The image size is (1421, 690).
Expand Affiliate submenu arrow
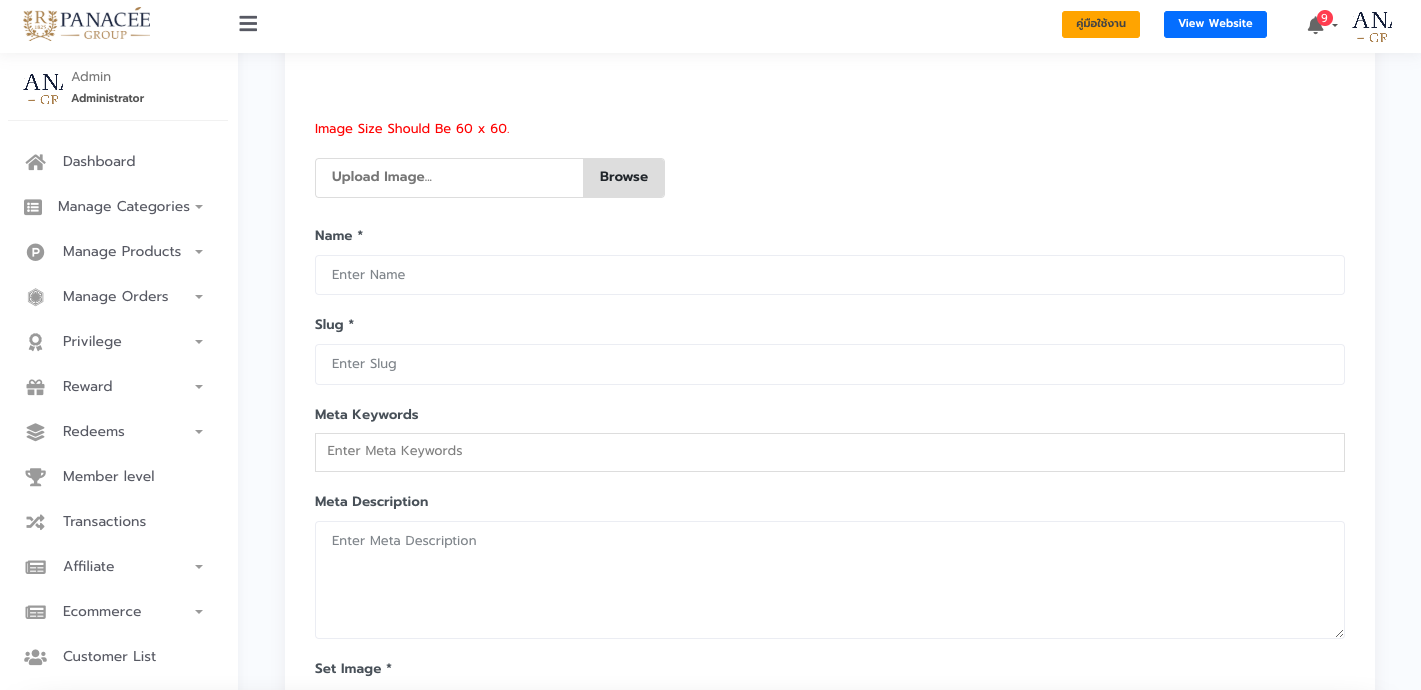point(199,567)
